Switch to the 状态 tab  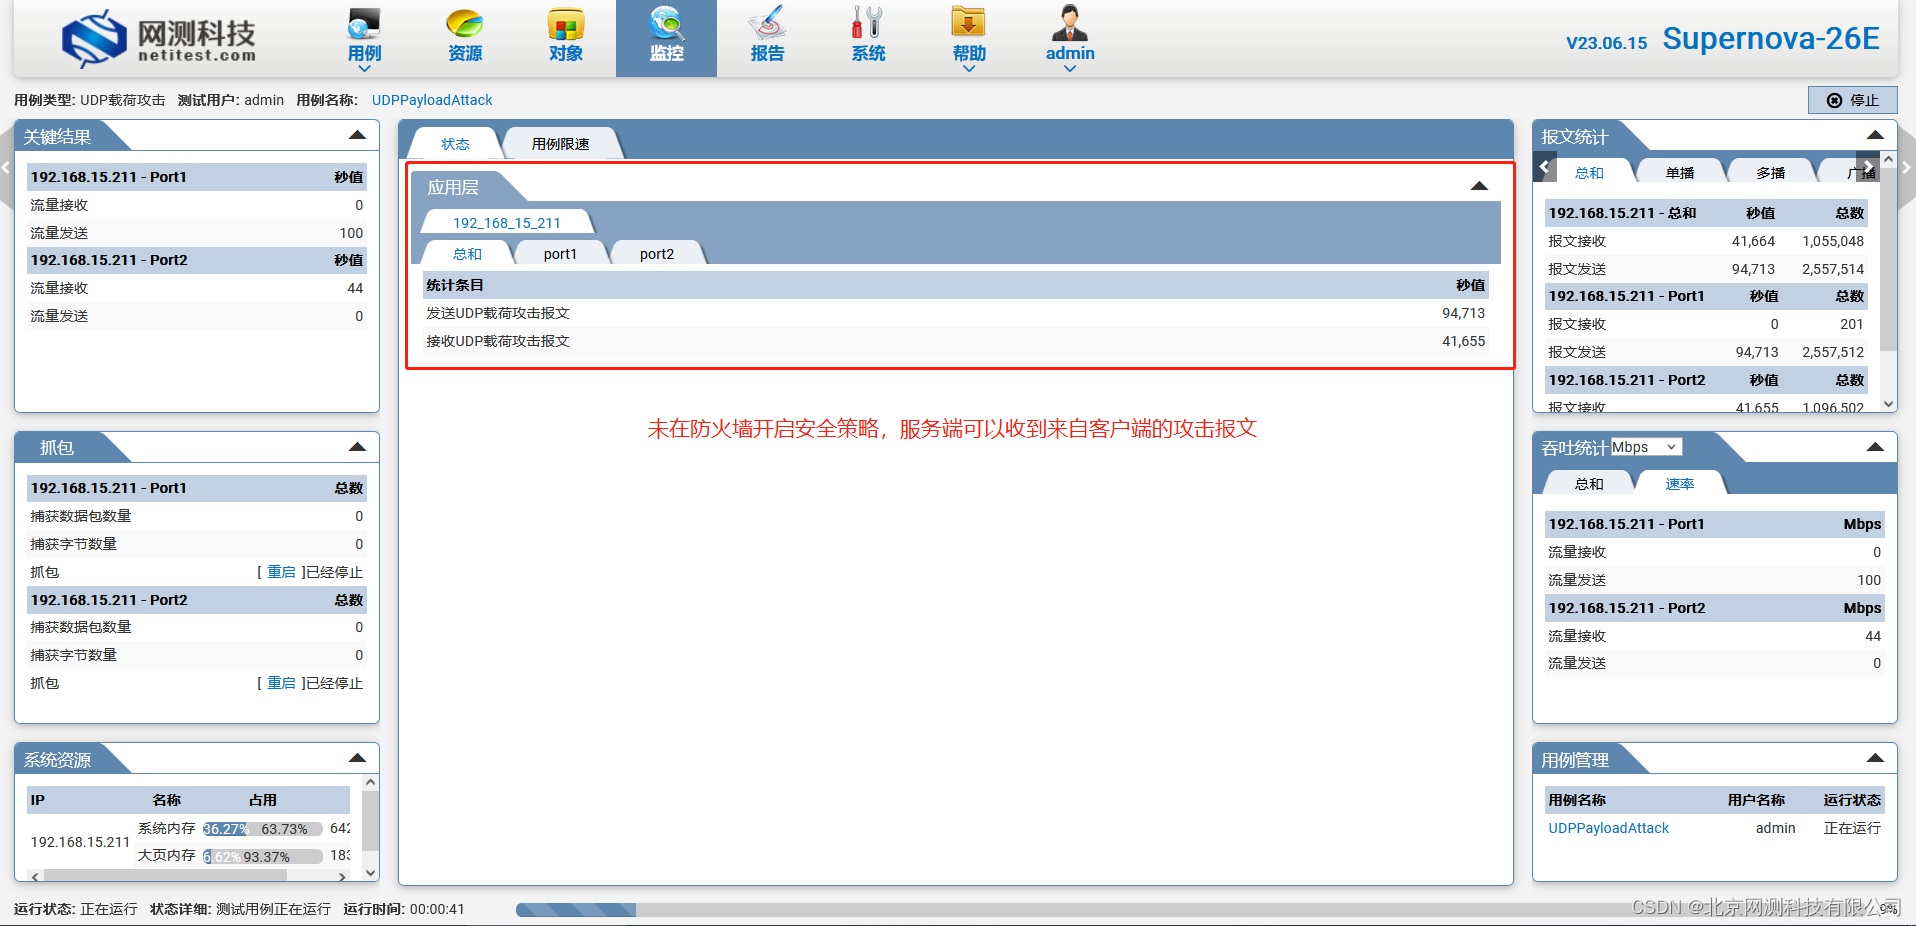point(455,144)
